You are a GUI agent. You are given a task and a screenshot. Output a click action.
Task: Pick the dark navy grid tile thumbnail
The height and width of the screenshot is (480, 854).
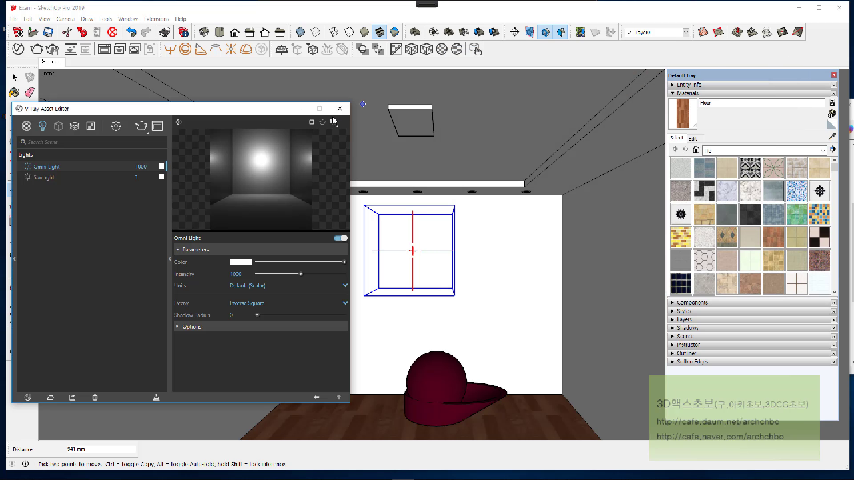pyautogui.click(x=681, y=284)
